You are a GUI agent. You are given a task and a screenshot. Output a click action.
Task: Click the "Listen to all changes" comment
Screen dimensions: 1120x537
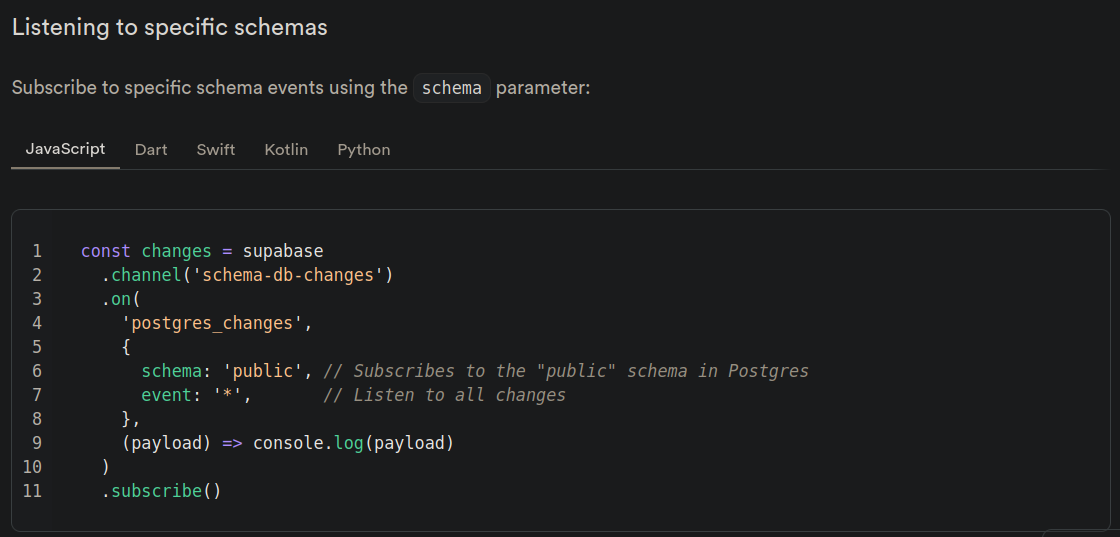[445, 395]
